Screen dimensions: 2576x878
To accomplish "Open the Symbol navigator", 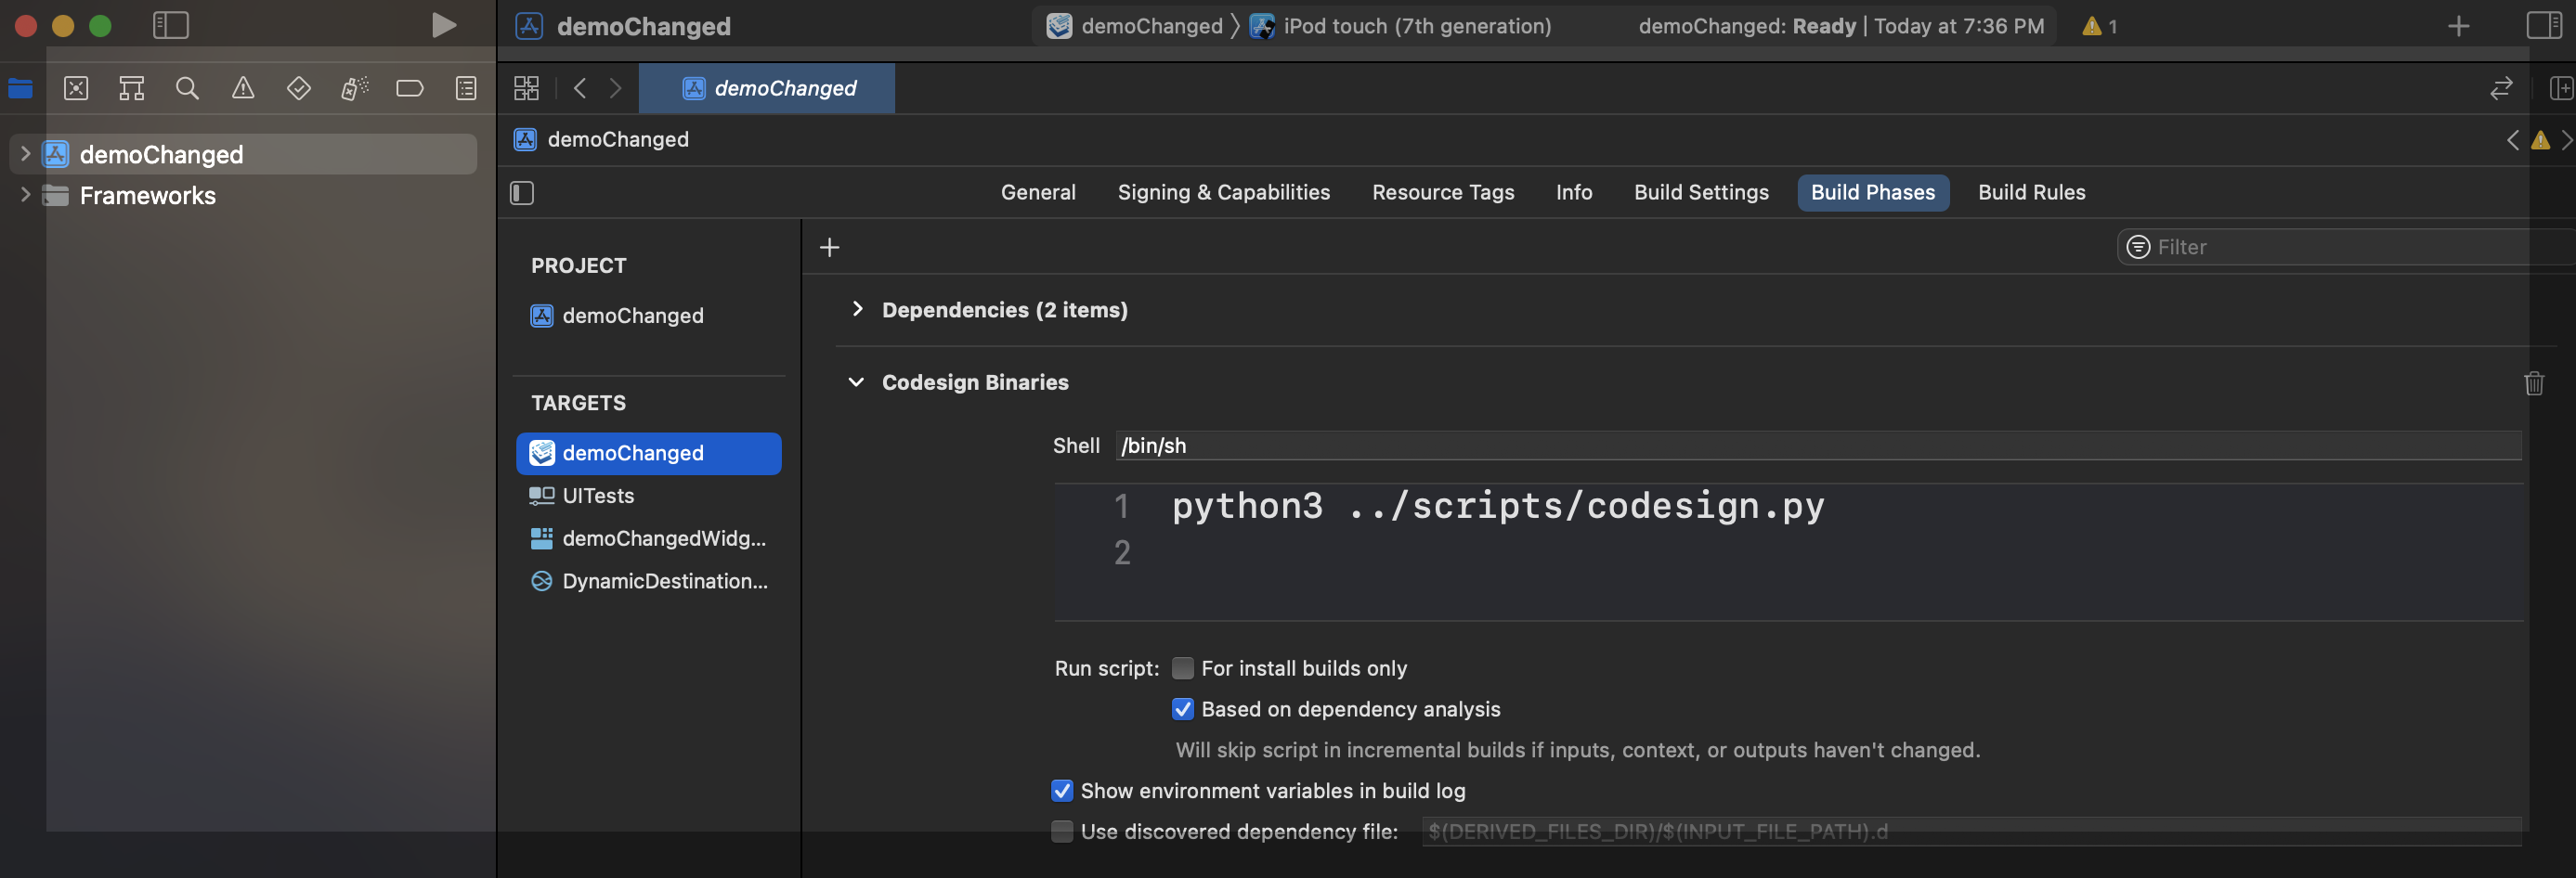I will pyautogui.click(x=132, y=88).
